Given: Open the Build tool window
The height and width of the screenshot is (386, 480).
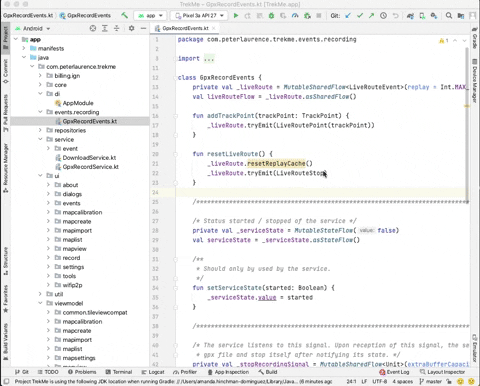Looking at the screenshot, I should pos(268,372).
